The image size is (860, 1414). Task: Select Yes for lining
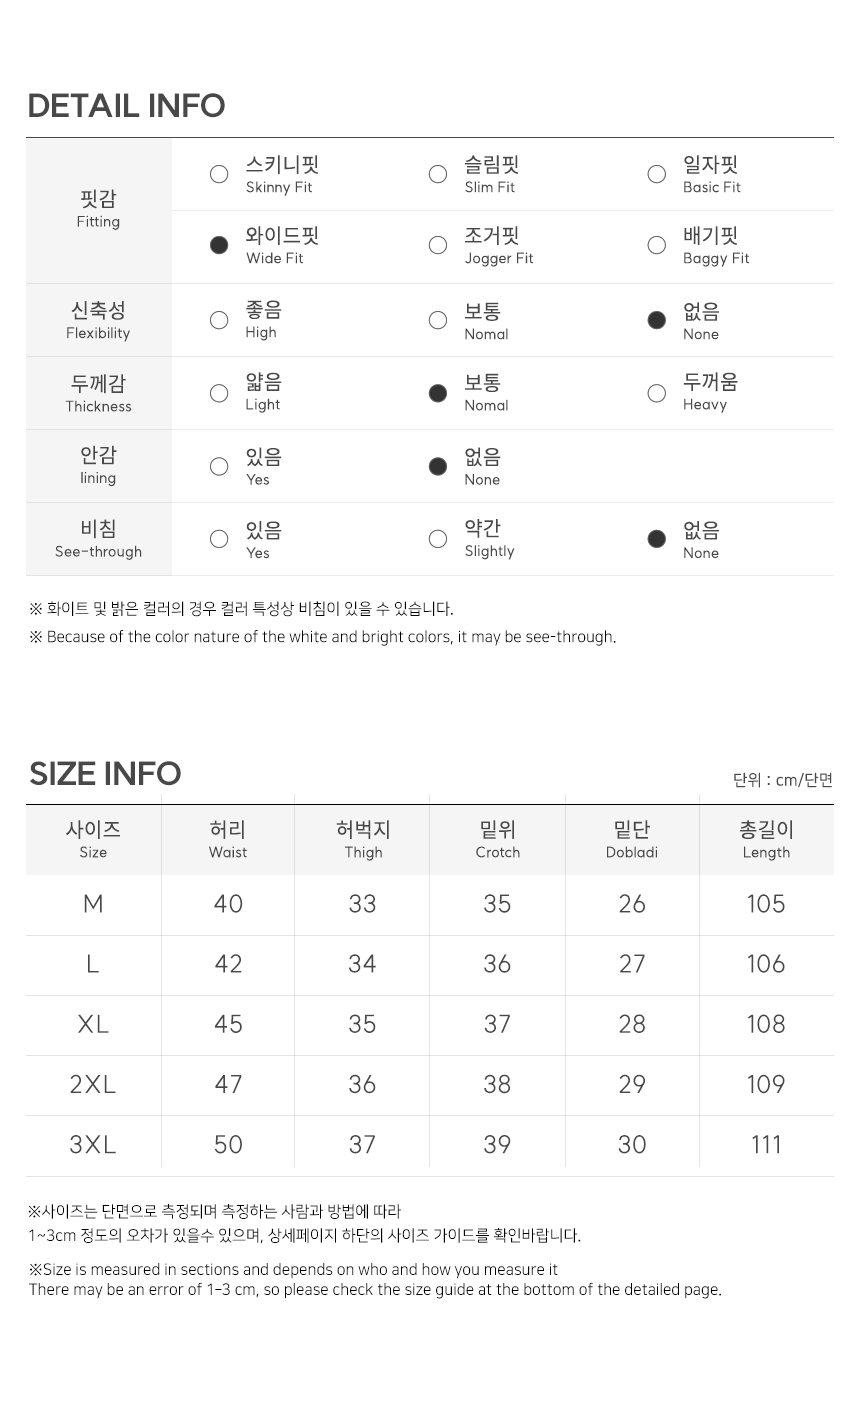pyautogui.click(x=219, y=466)
